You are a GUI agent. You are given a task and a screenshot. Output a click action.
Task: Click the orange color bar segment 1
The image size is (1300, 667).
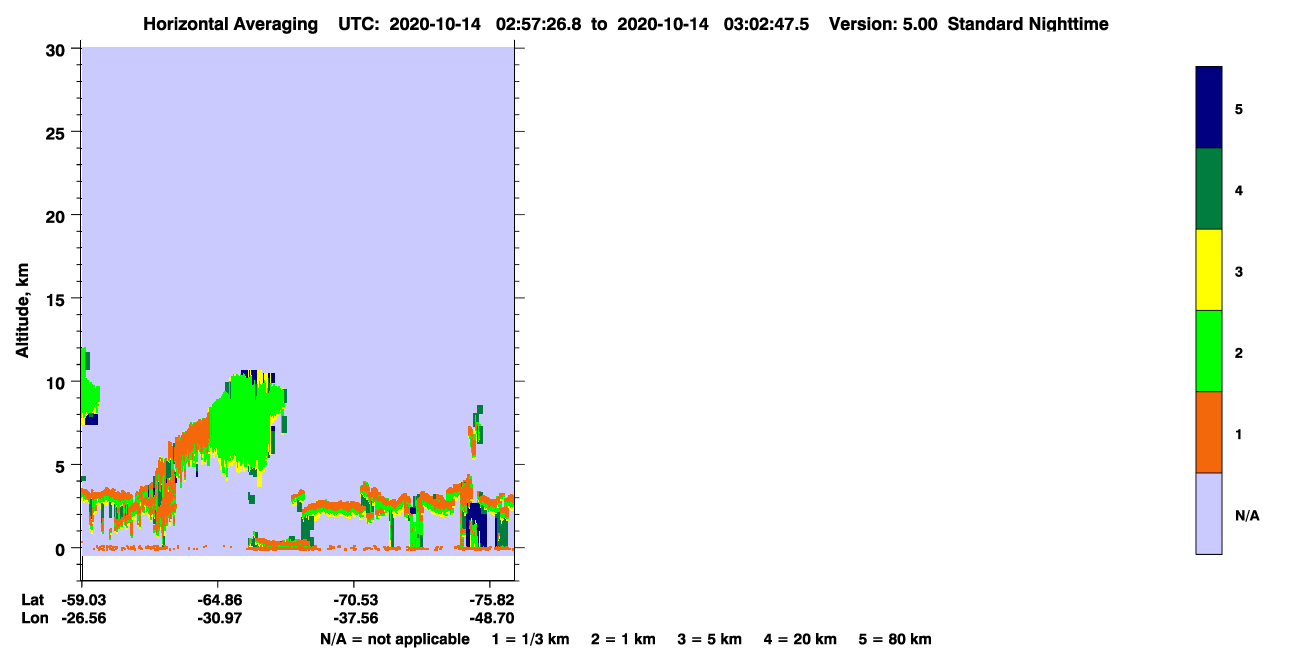(1209, 432)
